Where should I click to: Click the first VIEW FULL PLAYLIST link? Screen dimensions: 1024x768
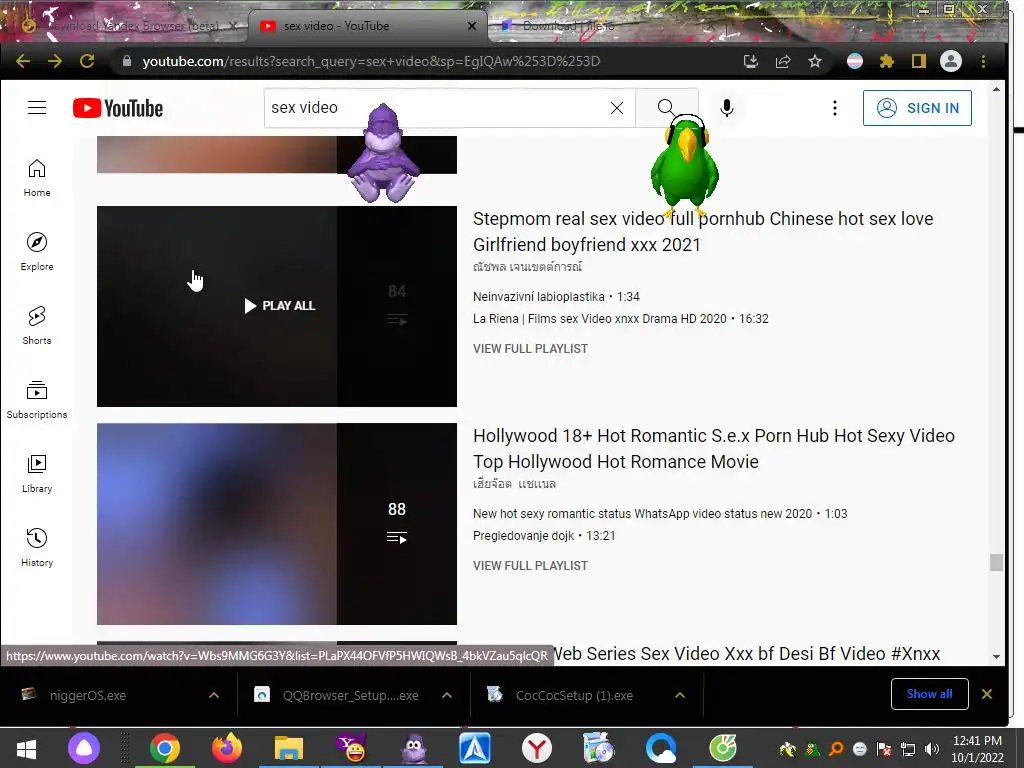tap(530, 349)
